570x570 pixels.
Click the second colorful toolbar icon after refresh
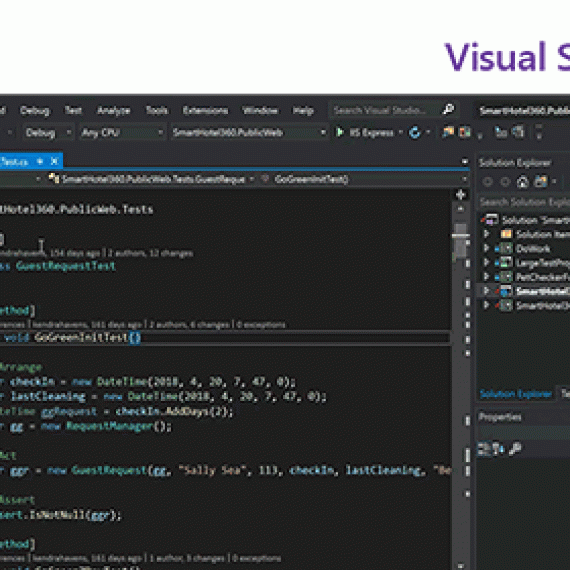pos(465,132)
